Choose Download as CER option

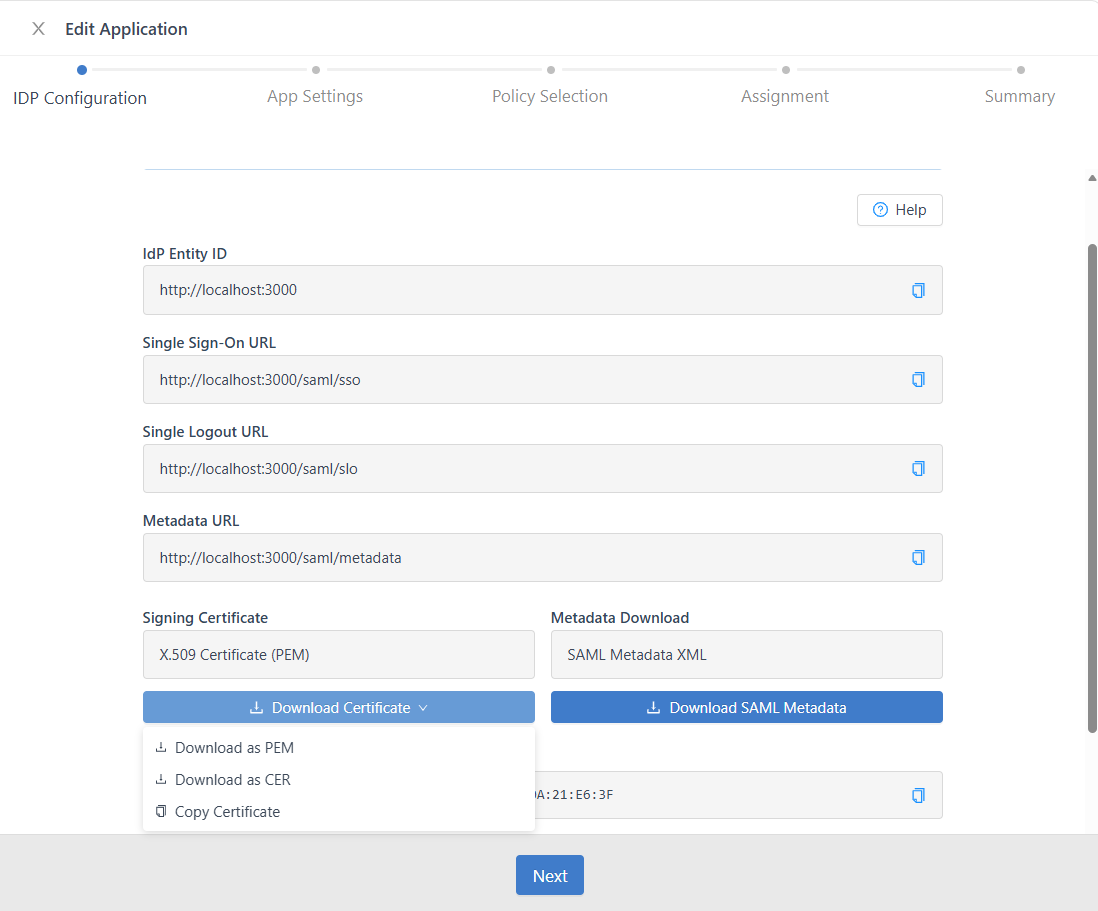[339, 780]
